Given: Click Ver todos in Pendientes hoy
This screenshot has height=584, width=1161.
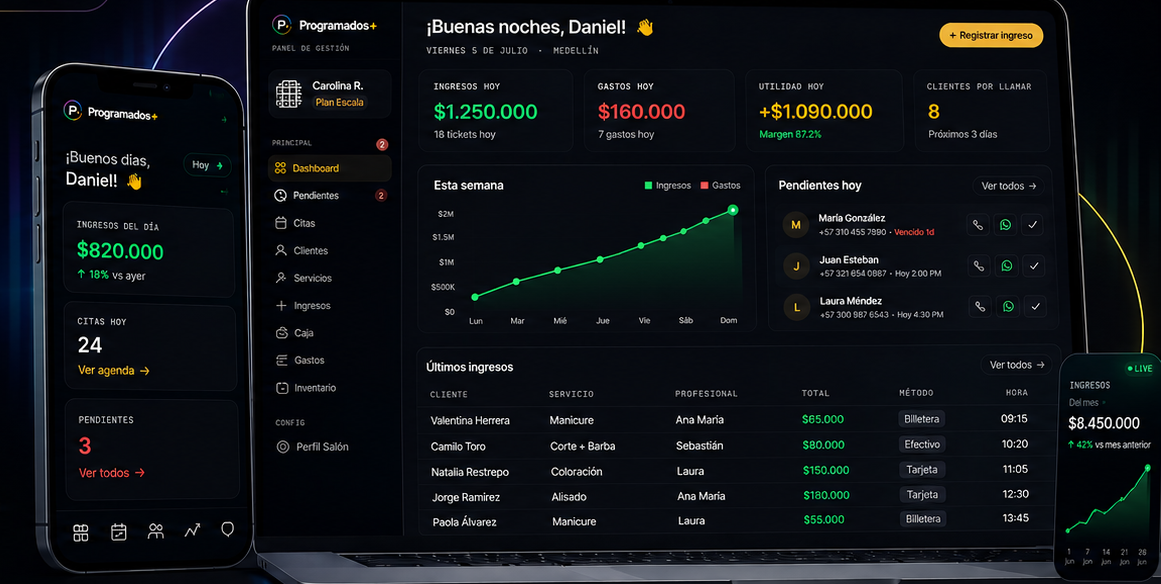Looking at the screenshot, I should pyautogui.click(x=1008, y=186).
